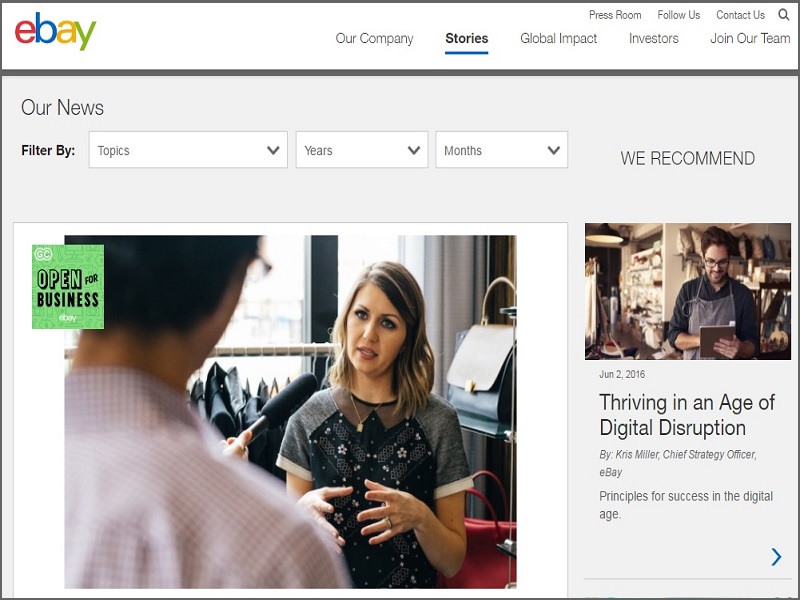This screenshot has height=600, width=800.
Task: Click the Filter By label
Action: [48, 151]
